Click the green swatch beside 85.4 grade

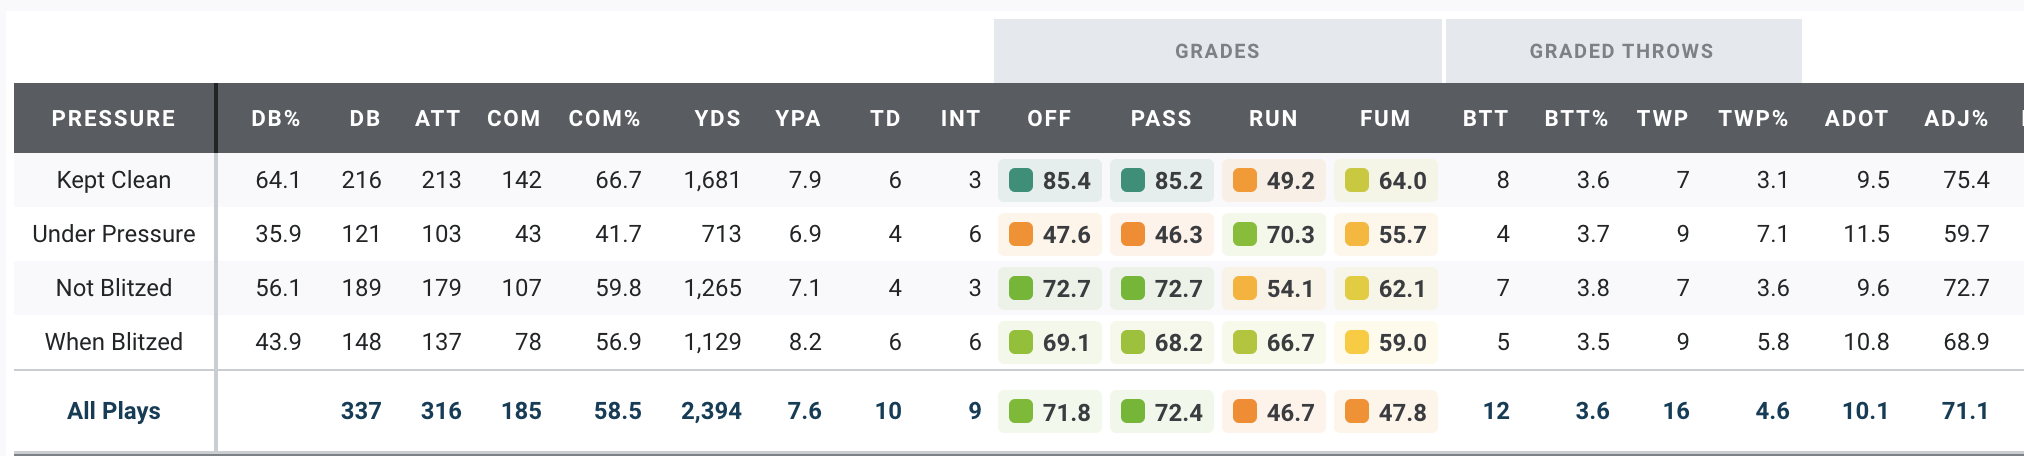[1021, 180]
